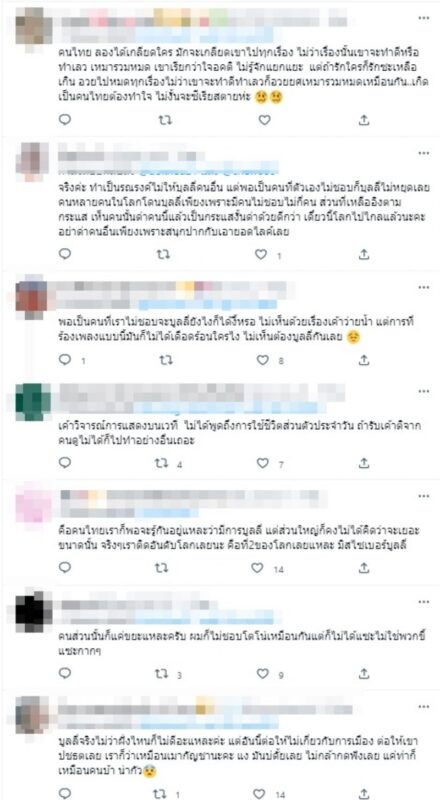Screen dimensions: 440x800
Task: Like the second tweet showing 1 like
Action: pyautogui.click(x=261, y=254)
